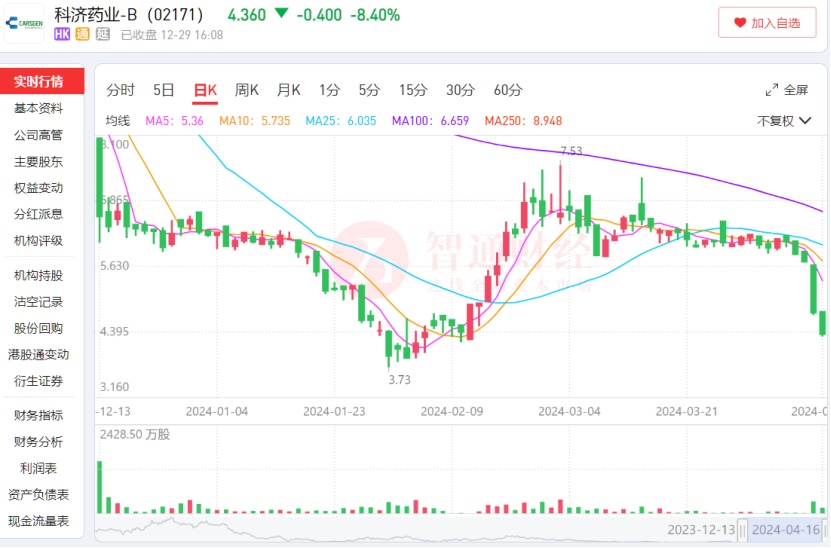Viewport: 831px width, 548px height.
Task: Switch to the 周K weekly chart tab
Action: coord(246,90)
